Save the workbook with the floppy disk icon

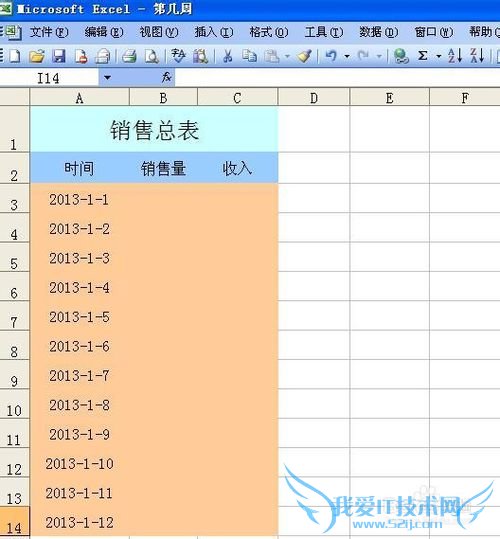pos(59,56)
